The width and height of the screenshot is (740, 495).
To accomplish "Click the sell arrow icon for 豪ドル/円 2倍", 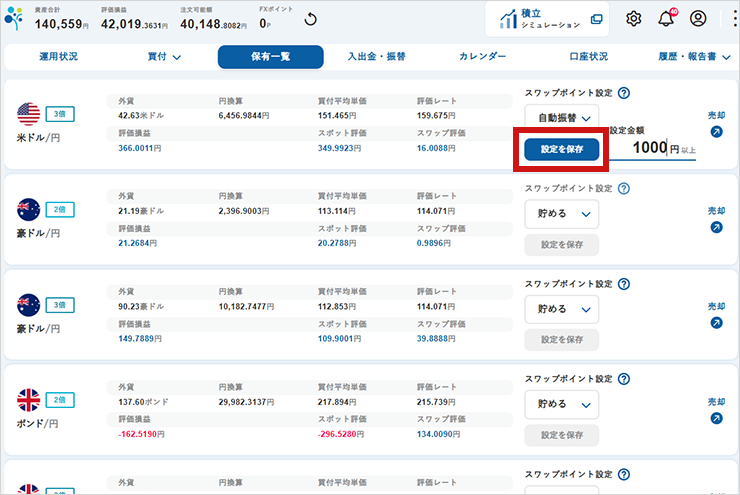I will [x=716, y=227].
